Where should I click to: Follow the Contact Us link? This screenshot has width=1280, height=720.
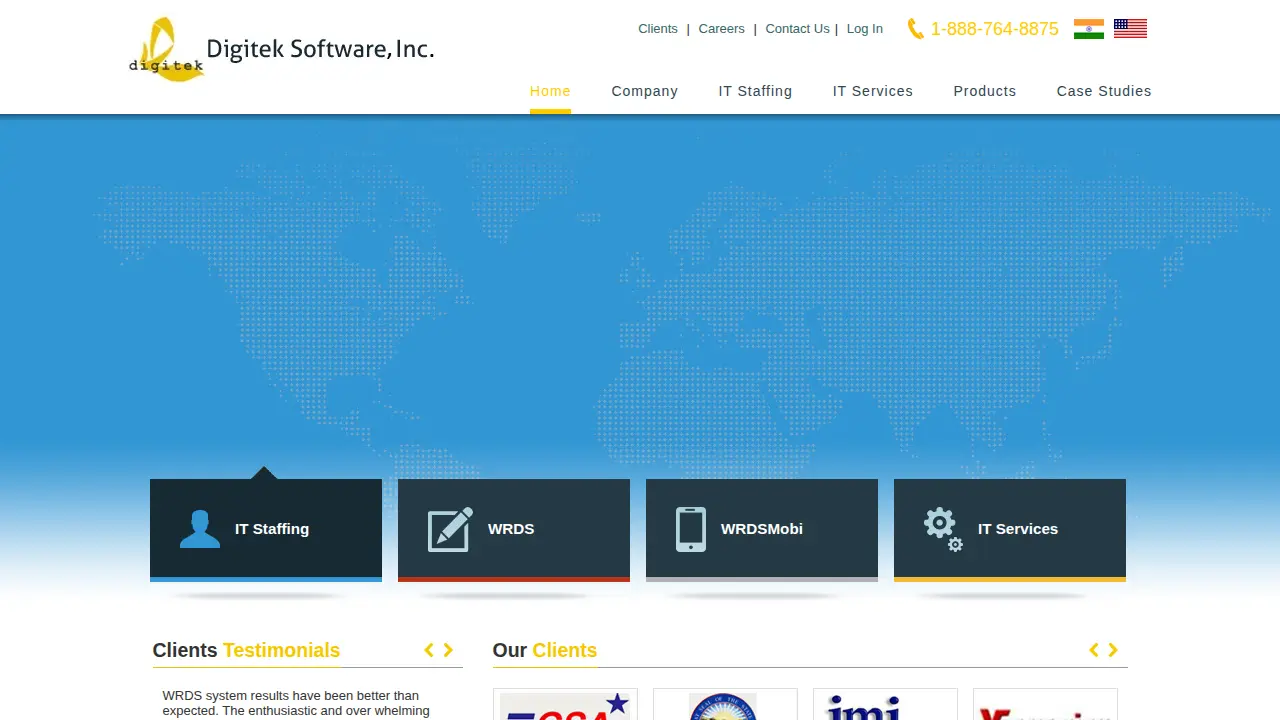point(797,29)
